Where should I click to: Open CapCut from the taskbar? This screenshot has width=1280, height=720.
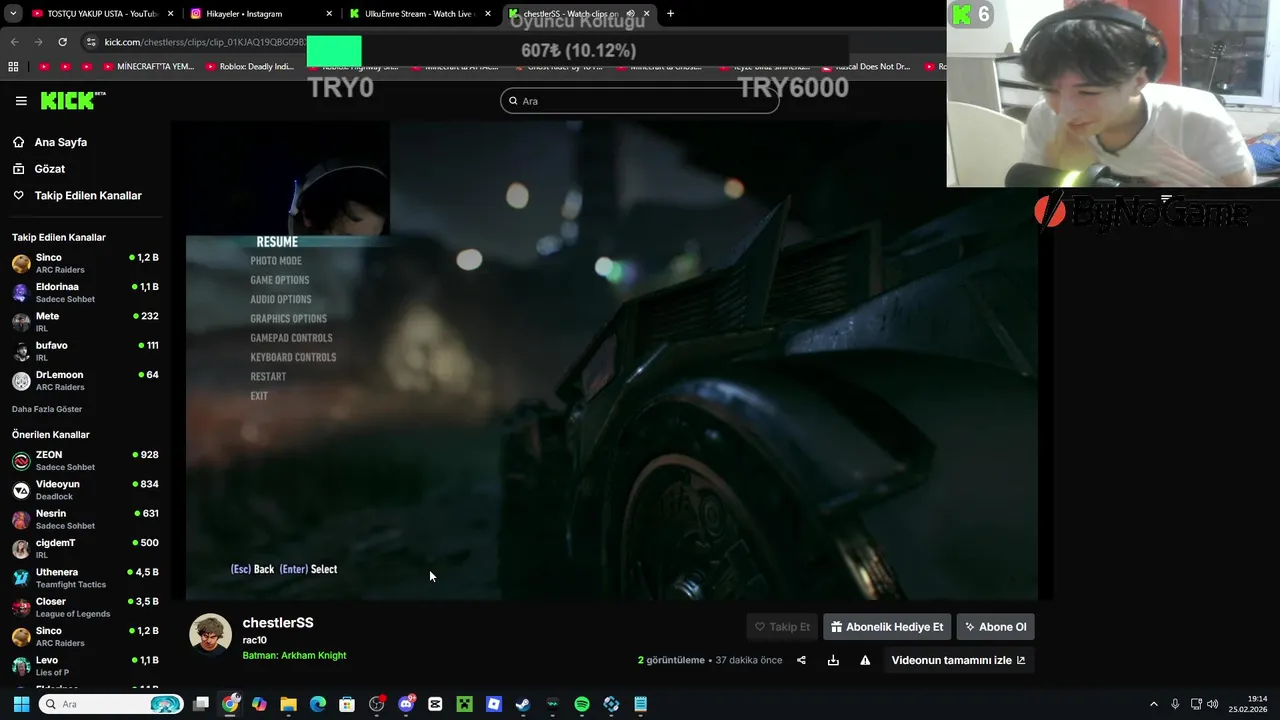(x=435, y=704)
